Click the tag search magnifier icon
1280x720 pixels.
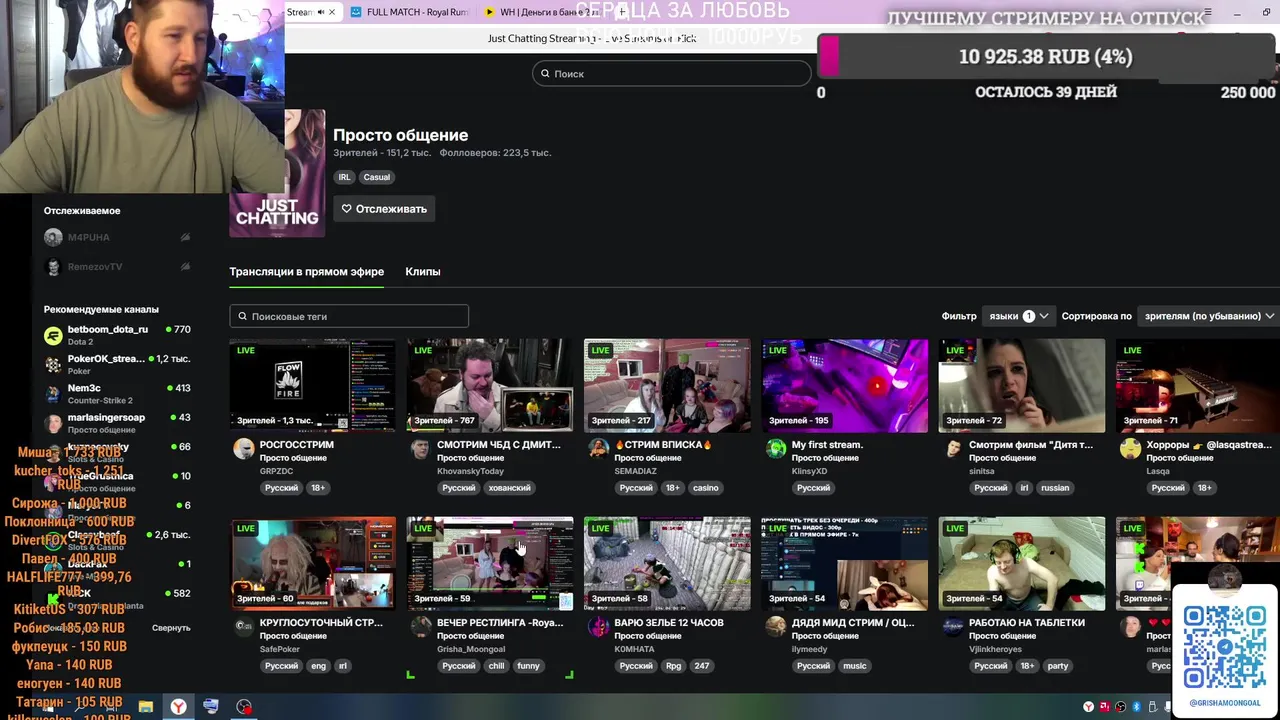pyautogui.click(x=242, y=317)
